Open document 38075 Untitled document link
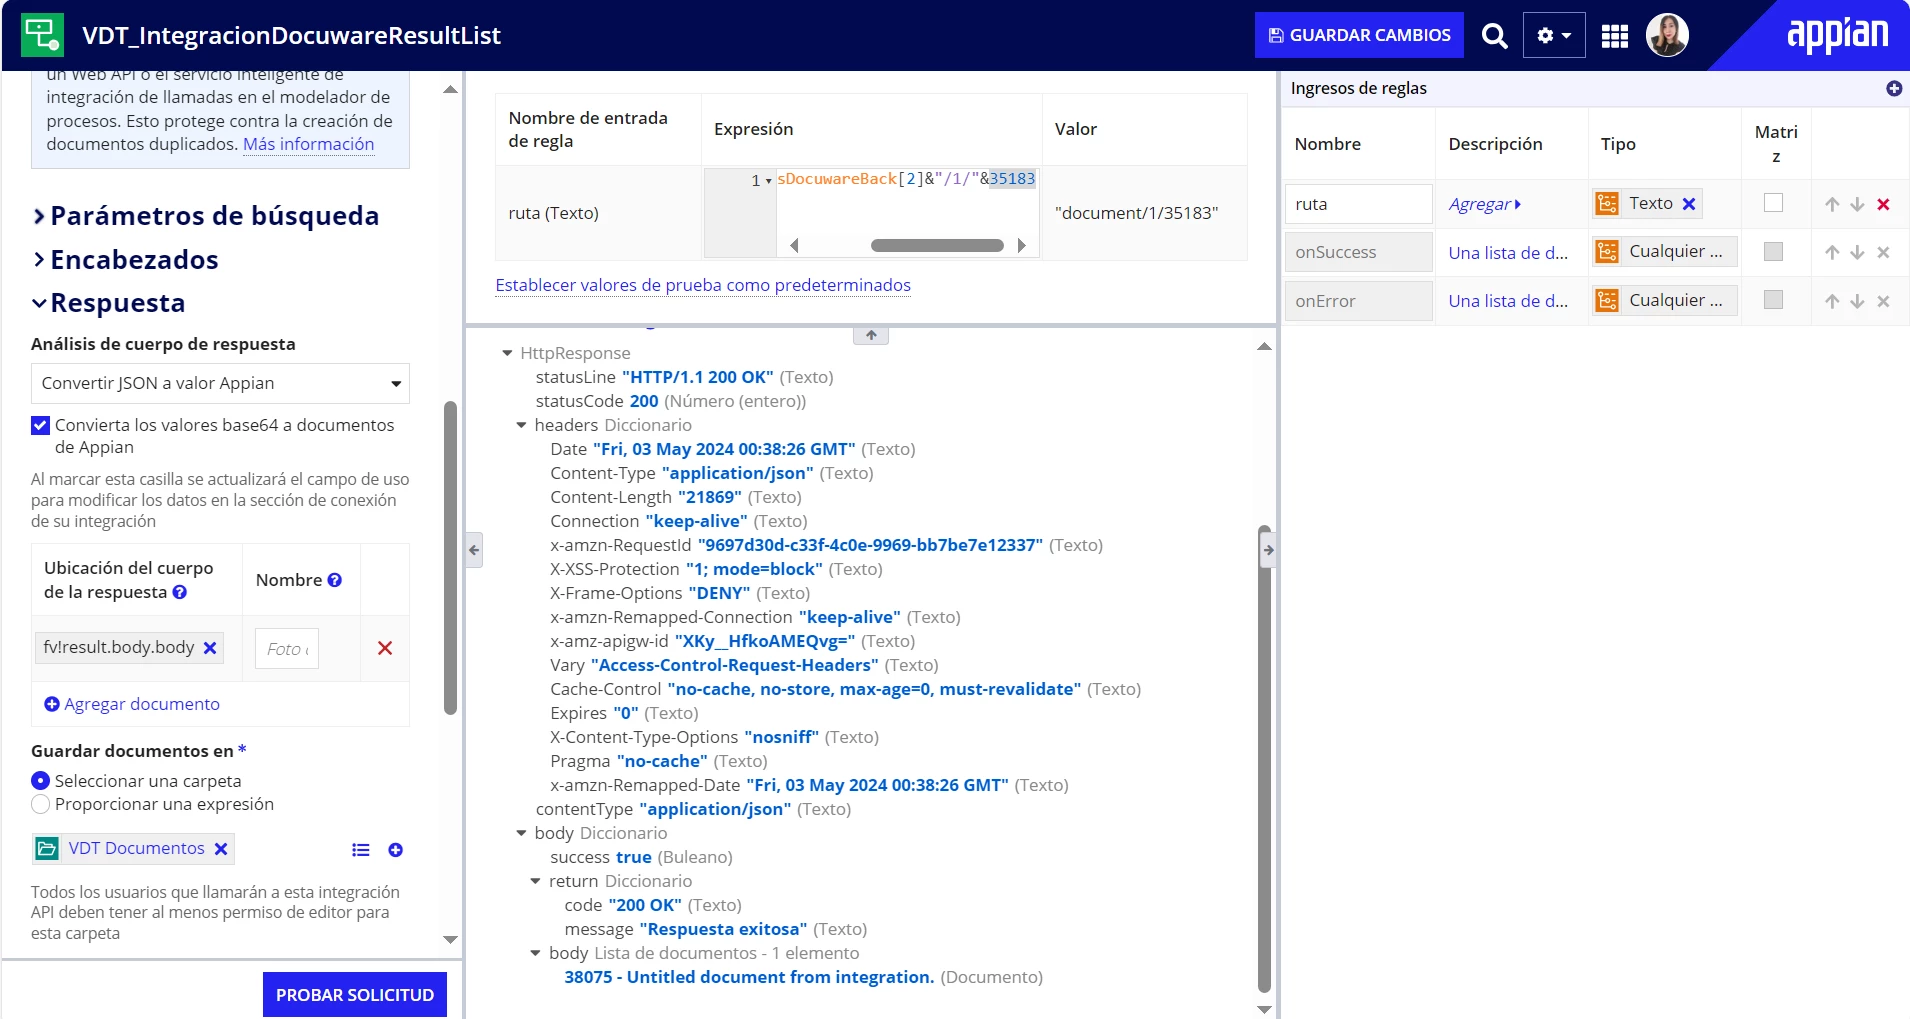Screen dimensions: 1910x1019 point(749,977)
